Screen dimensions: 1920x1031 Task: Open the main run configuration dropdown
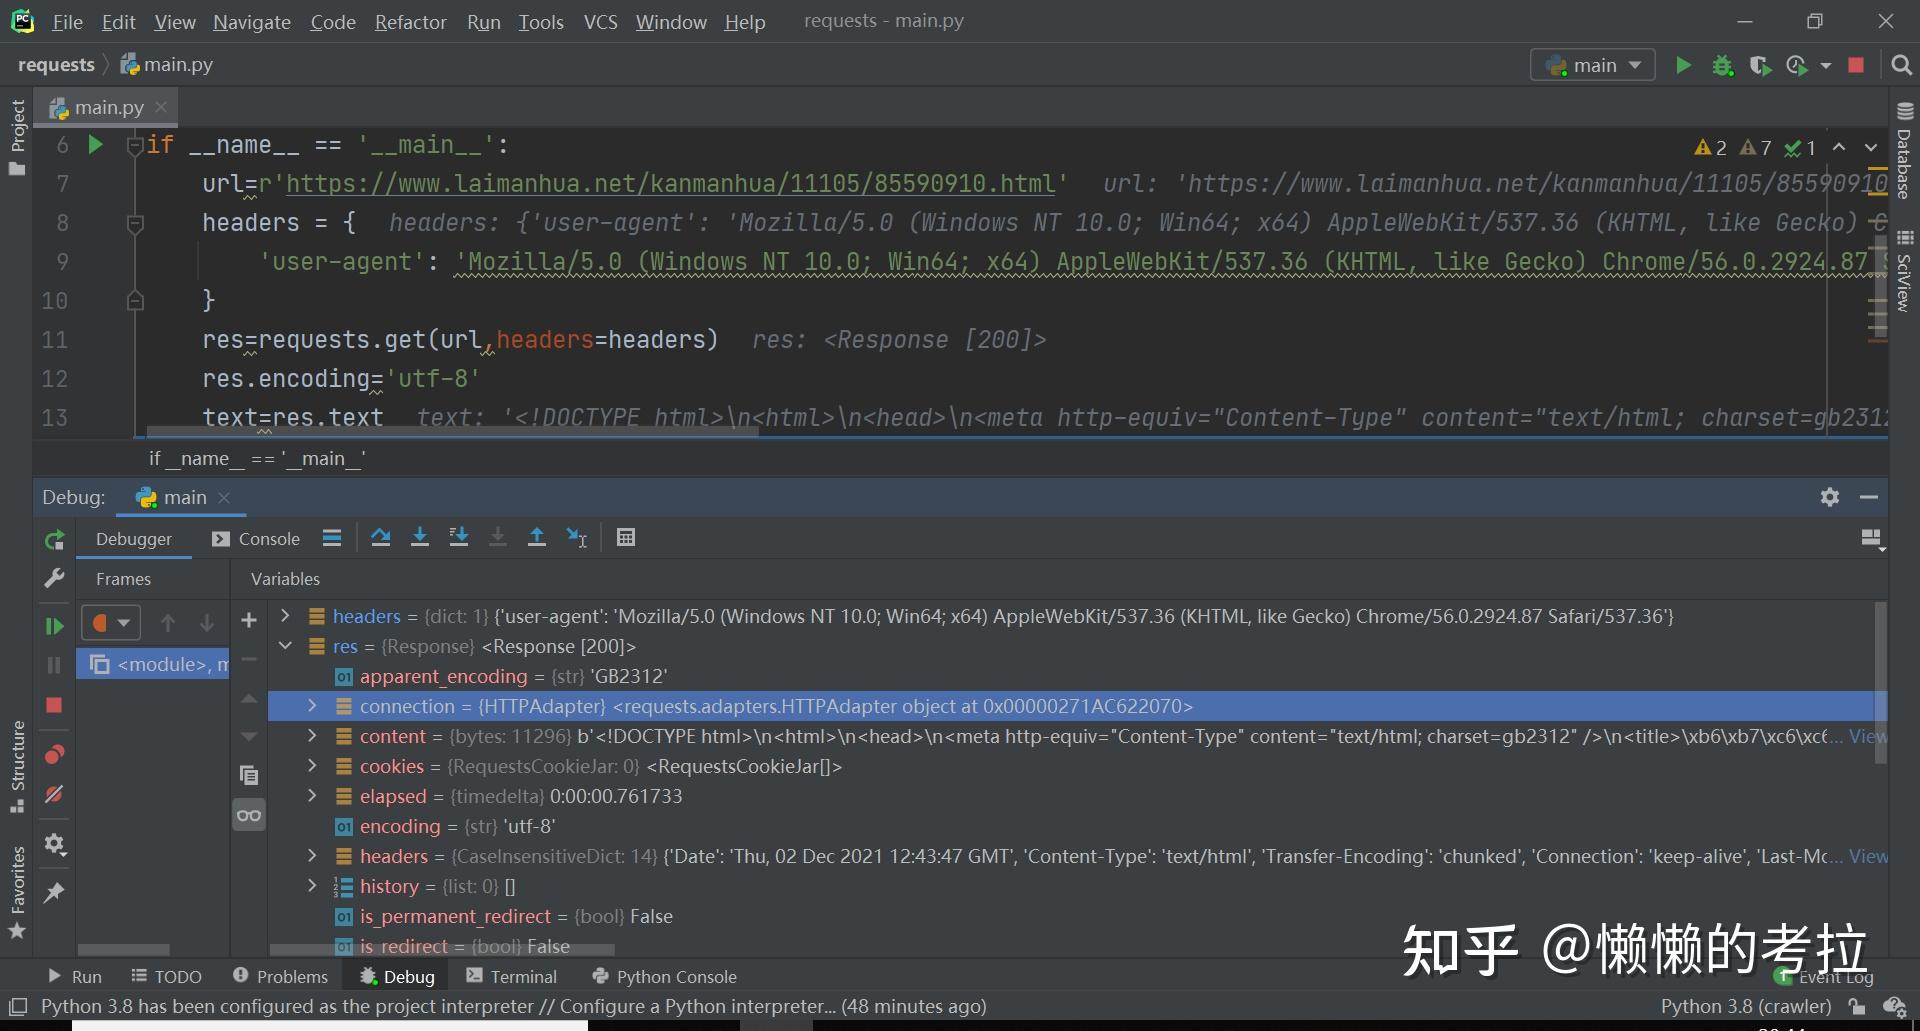tap(1592, 64)
